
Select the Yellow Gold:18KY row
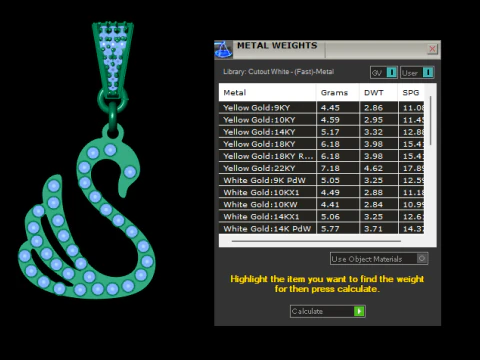coord(322,144)
